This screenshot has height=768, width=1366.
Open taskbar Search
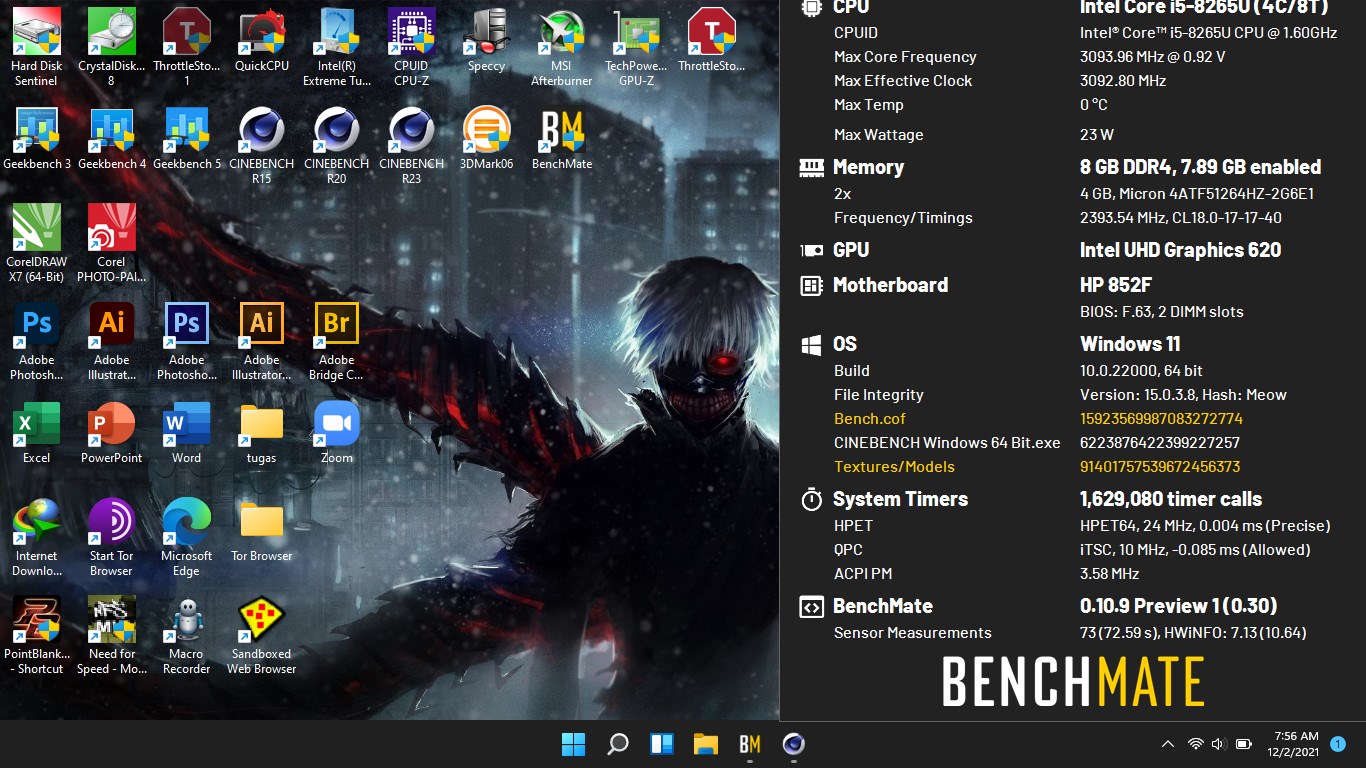coord(618,744)
